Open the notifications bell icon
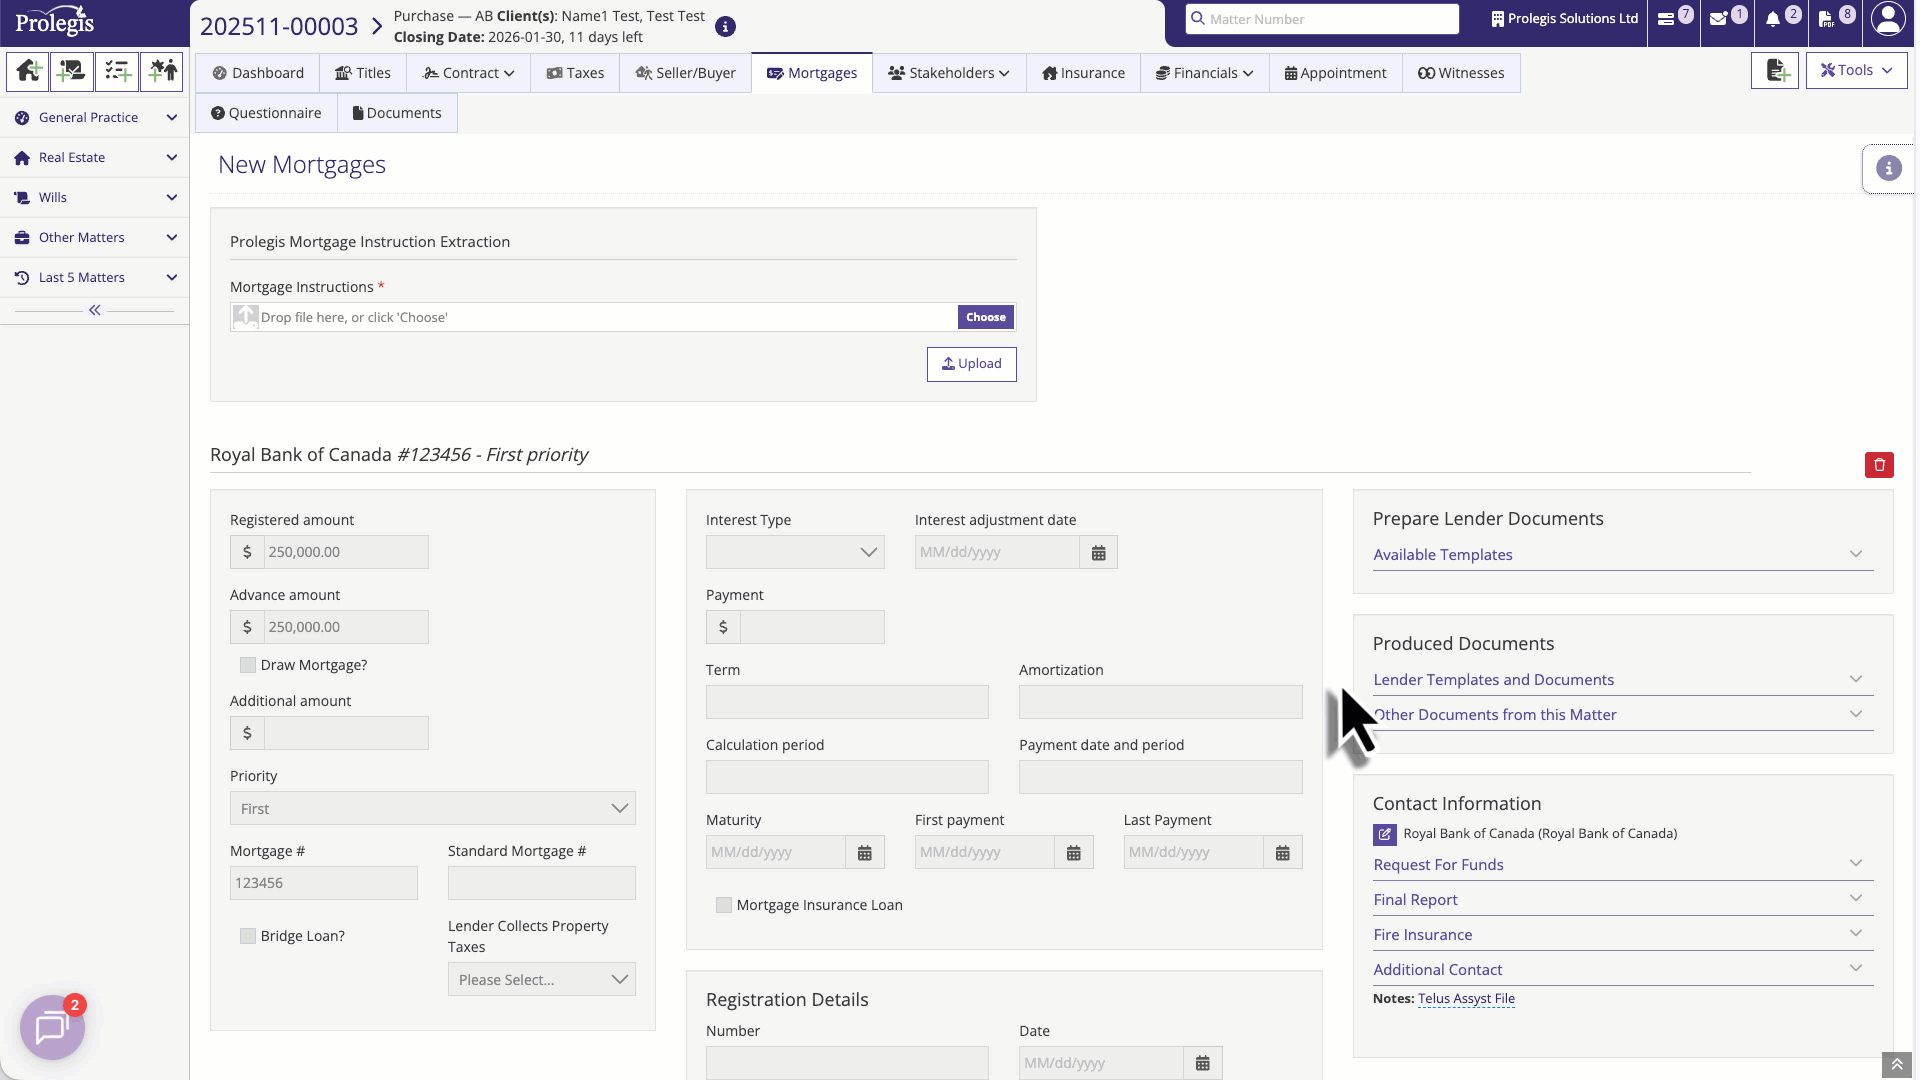Image resolution: width=1920 pixels, height=1080 pixels. click(x=1773, y=19)
